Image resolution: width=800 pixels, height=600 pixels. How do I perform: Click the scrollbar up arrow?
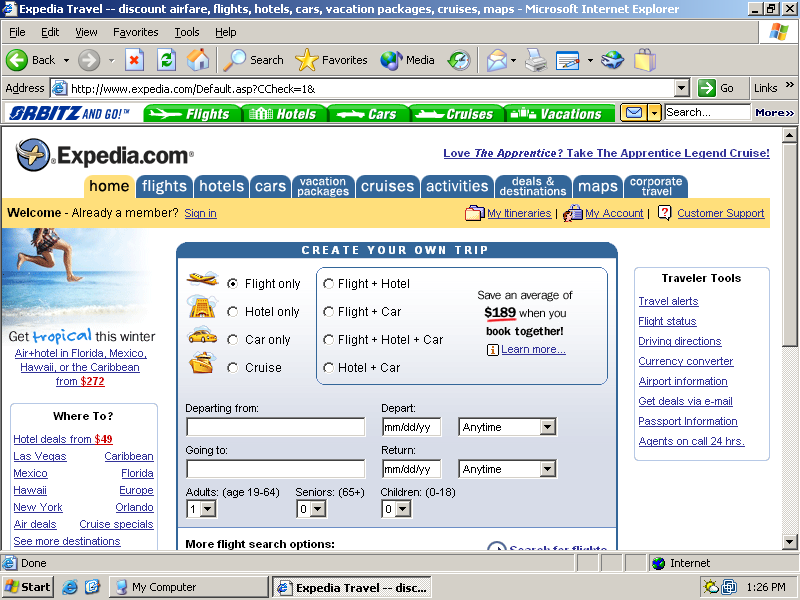click(x=789, y=135)
